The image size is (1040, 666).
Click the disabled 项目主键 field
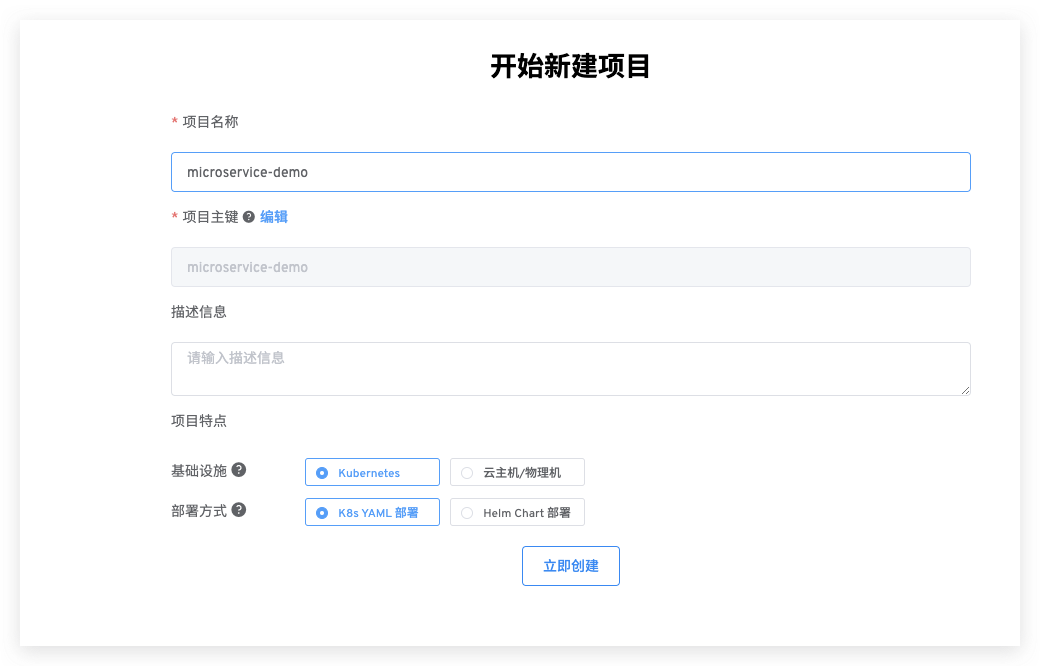(x=571, y=267)
